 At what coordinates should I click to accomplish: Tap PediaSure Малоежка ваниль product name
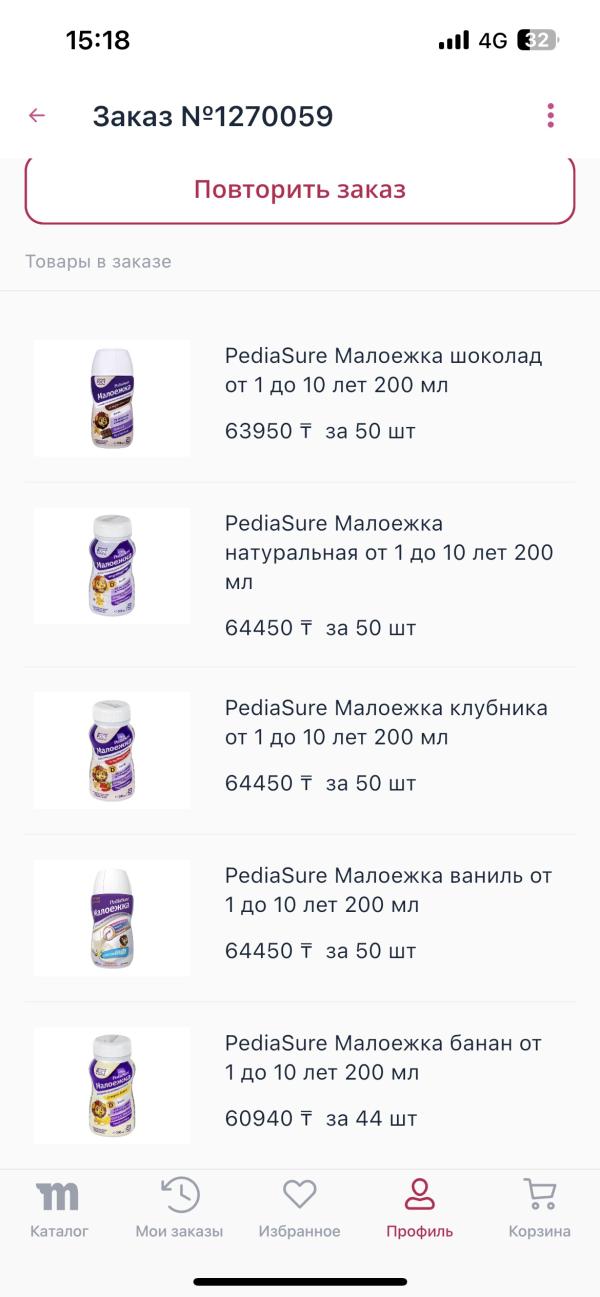point(388,890)
